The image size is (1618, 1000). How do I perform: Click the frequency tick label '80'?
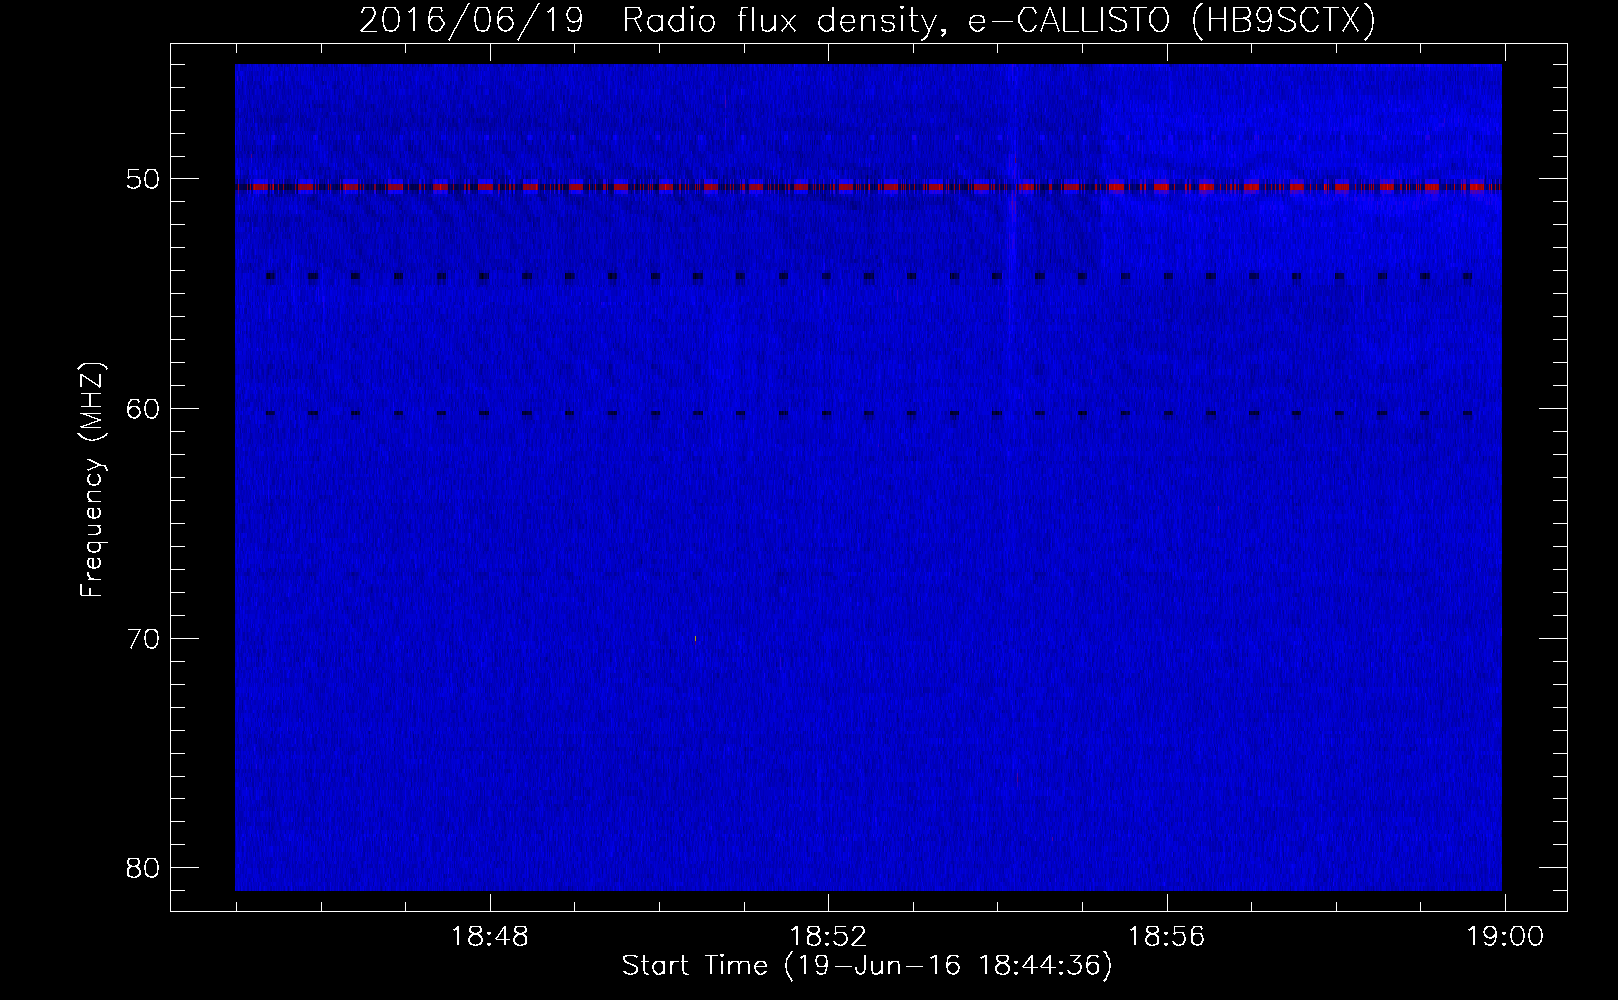(143, 868)
